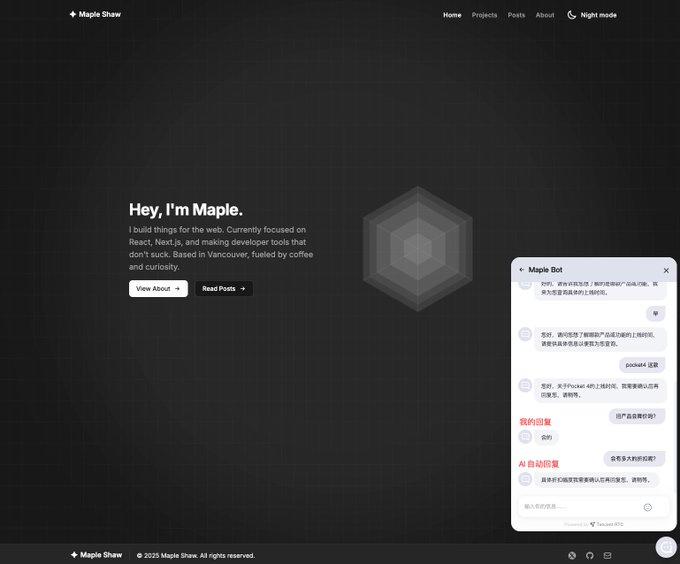Click the floating chat launcher bubble
Image resolution: width=680 pixels, height=564 pixels.
click(667, 548)
